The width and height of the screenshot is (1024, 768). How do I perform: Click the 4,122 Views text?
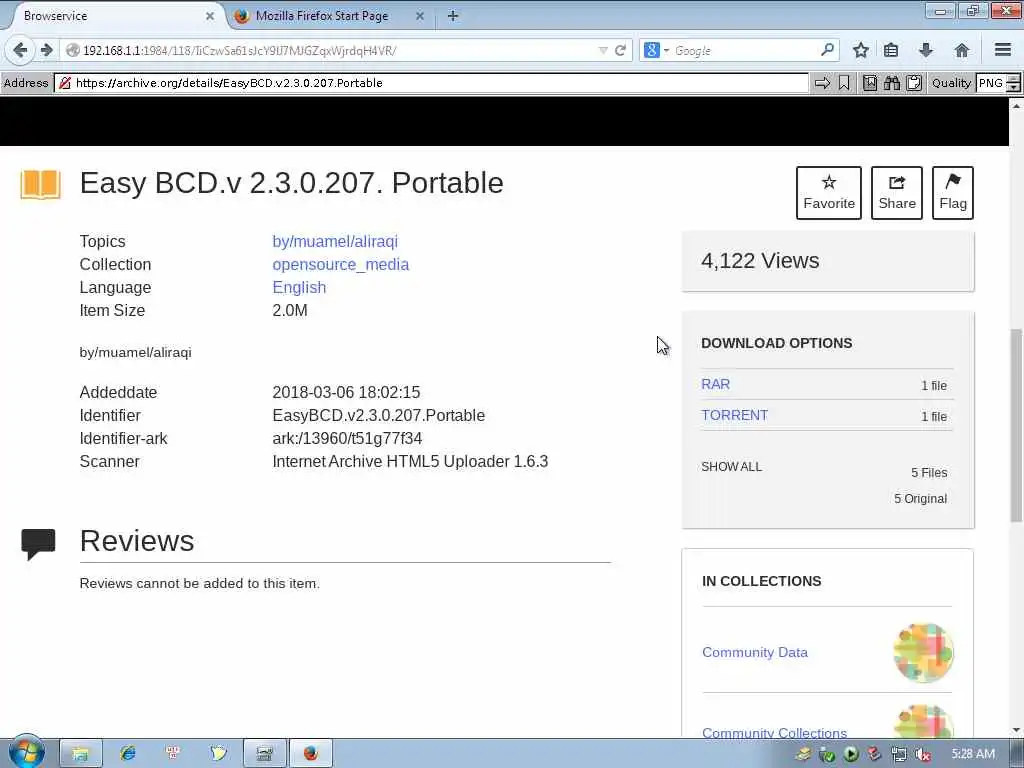[760, 261]
